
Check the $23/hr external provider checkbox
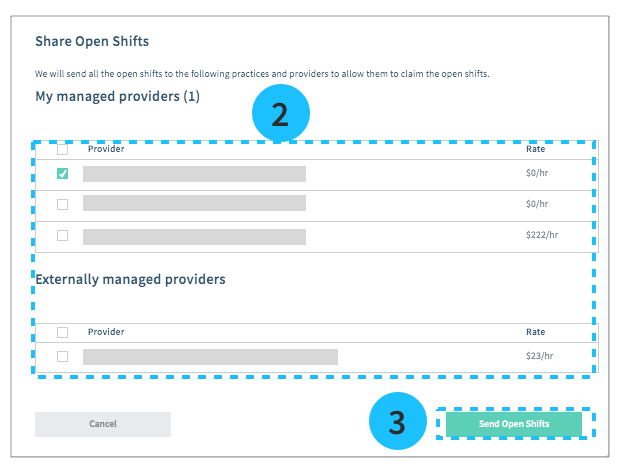pos(63,356)
